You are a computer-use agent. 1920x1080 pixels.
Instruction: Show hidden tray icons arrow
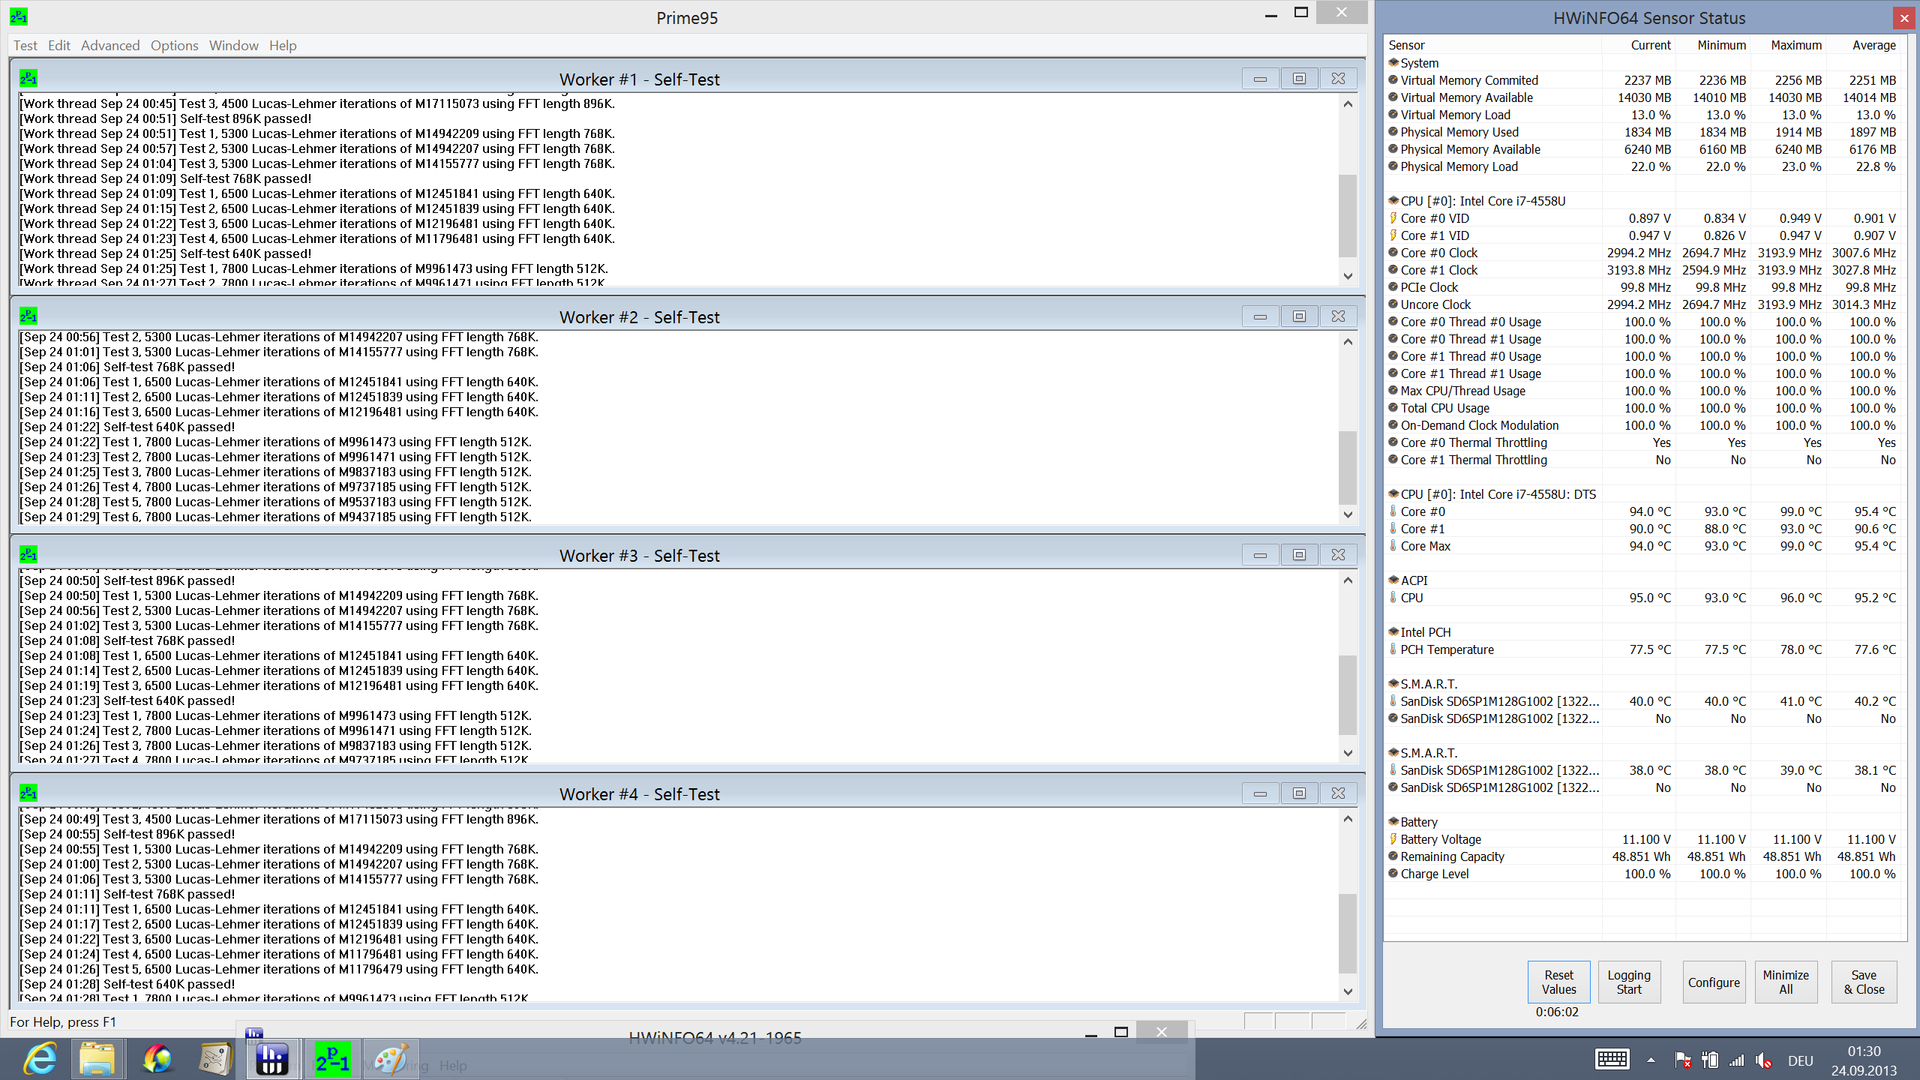[x=1651, y=1060]
